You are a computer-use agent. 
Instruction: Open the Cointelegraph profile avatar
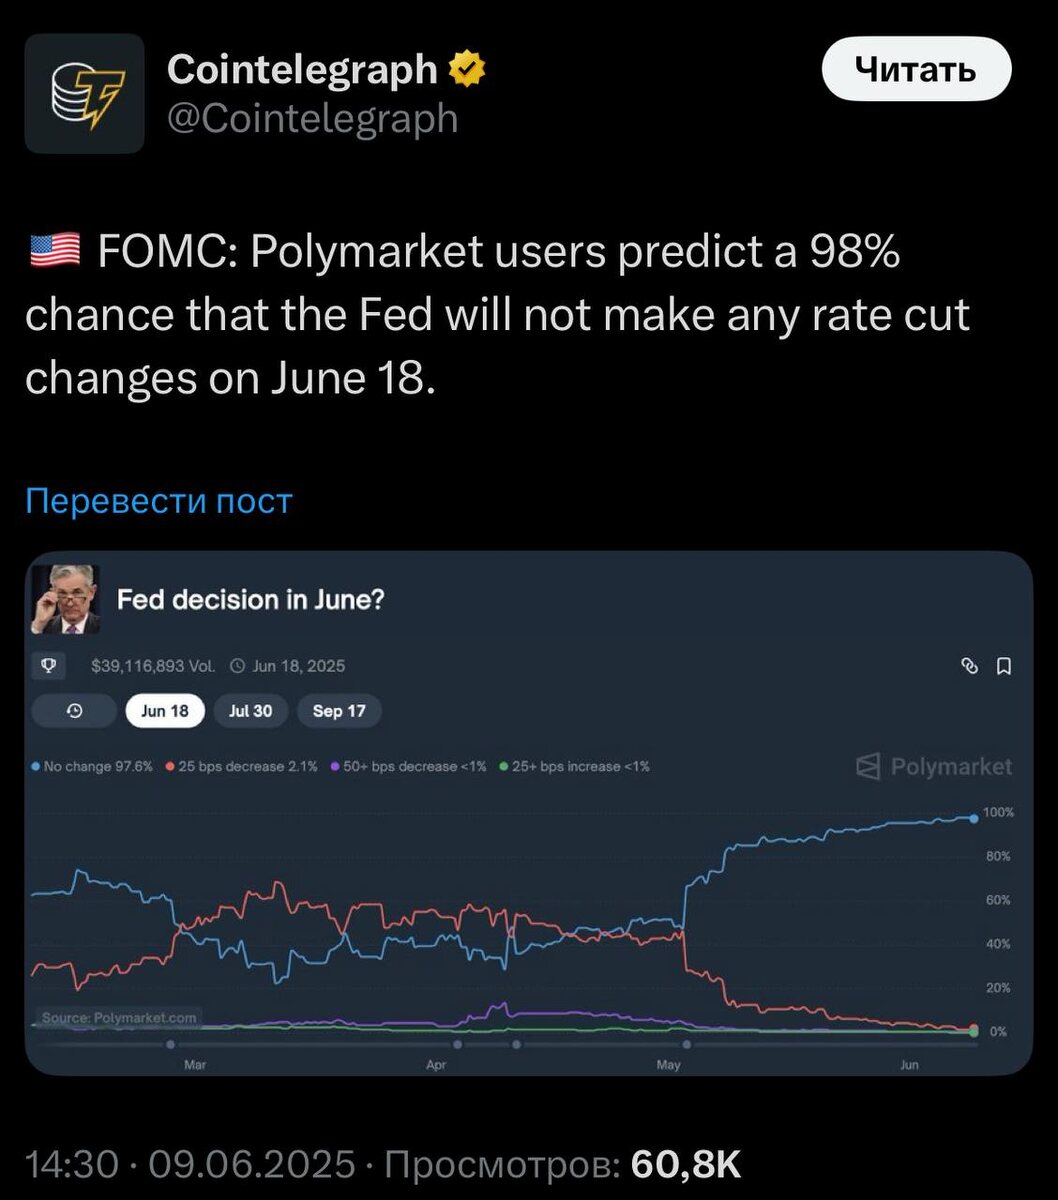coord(85,93)
